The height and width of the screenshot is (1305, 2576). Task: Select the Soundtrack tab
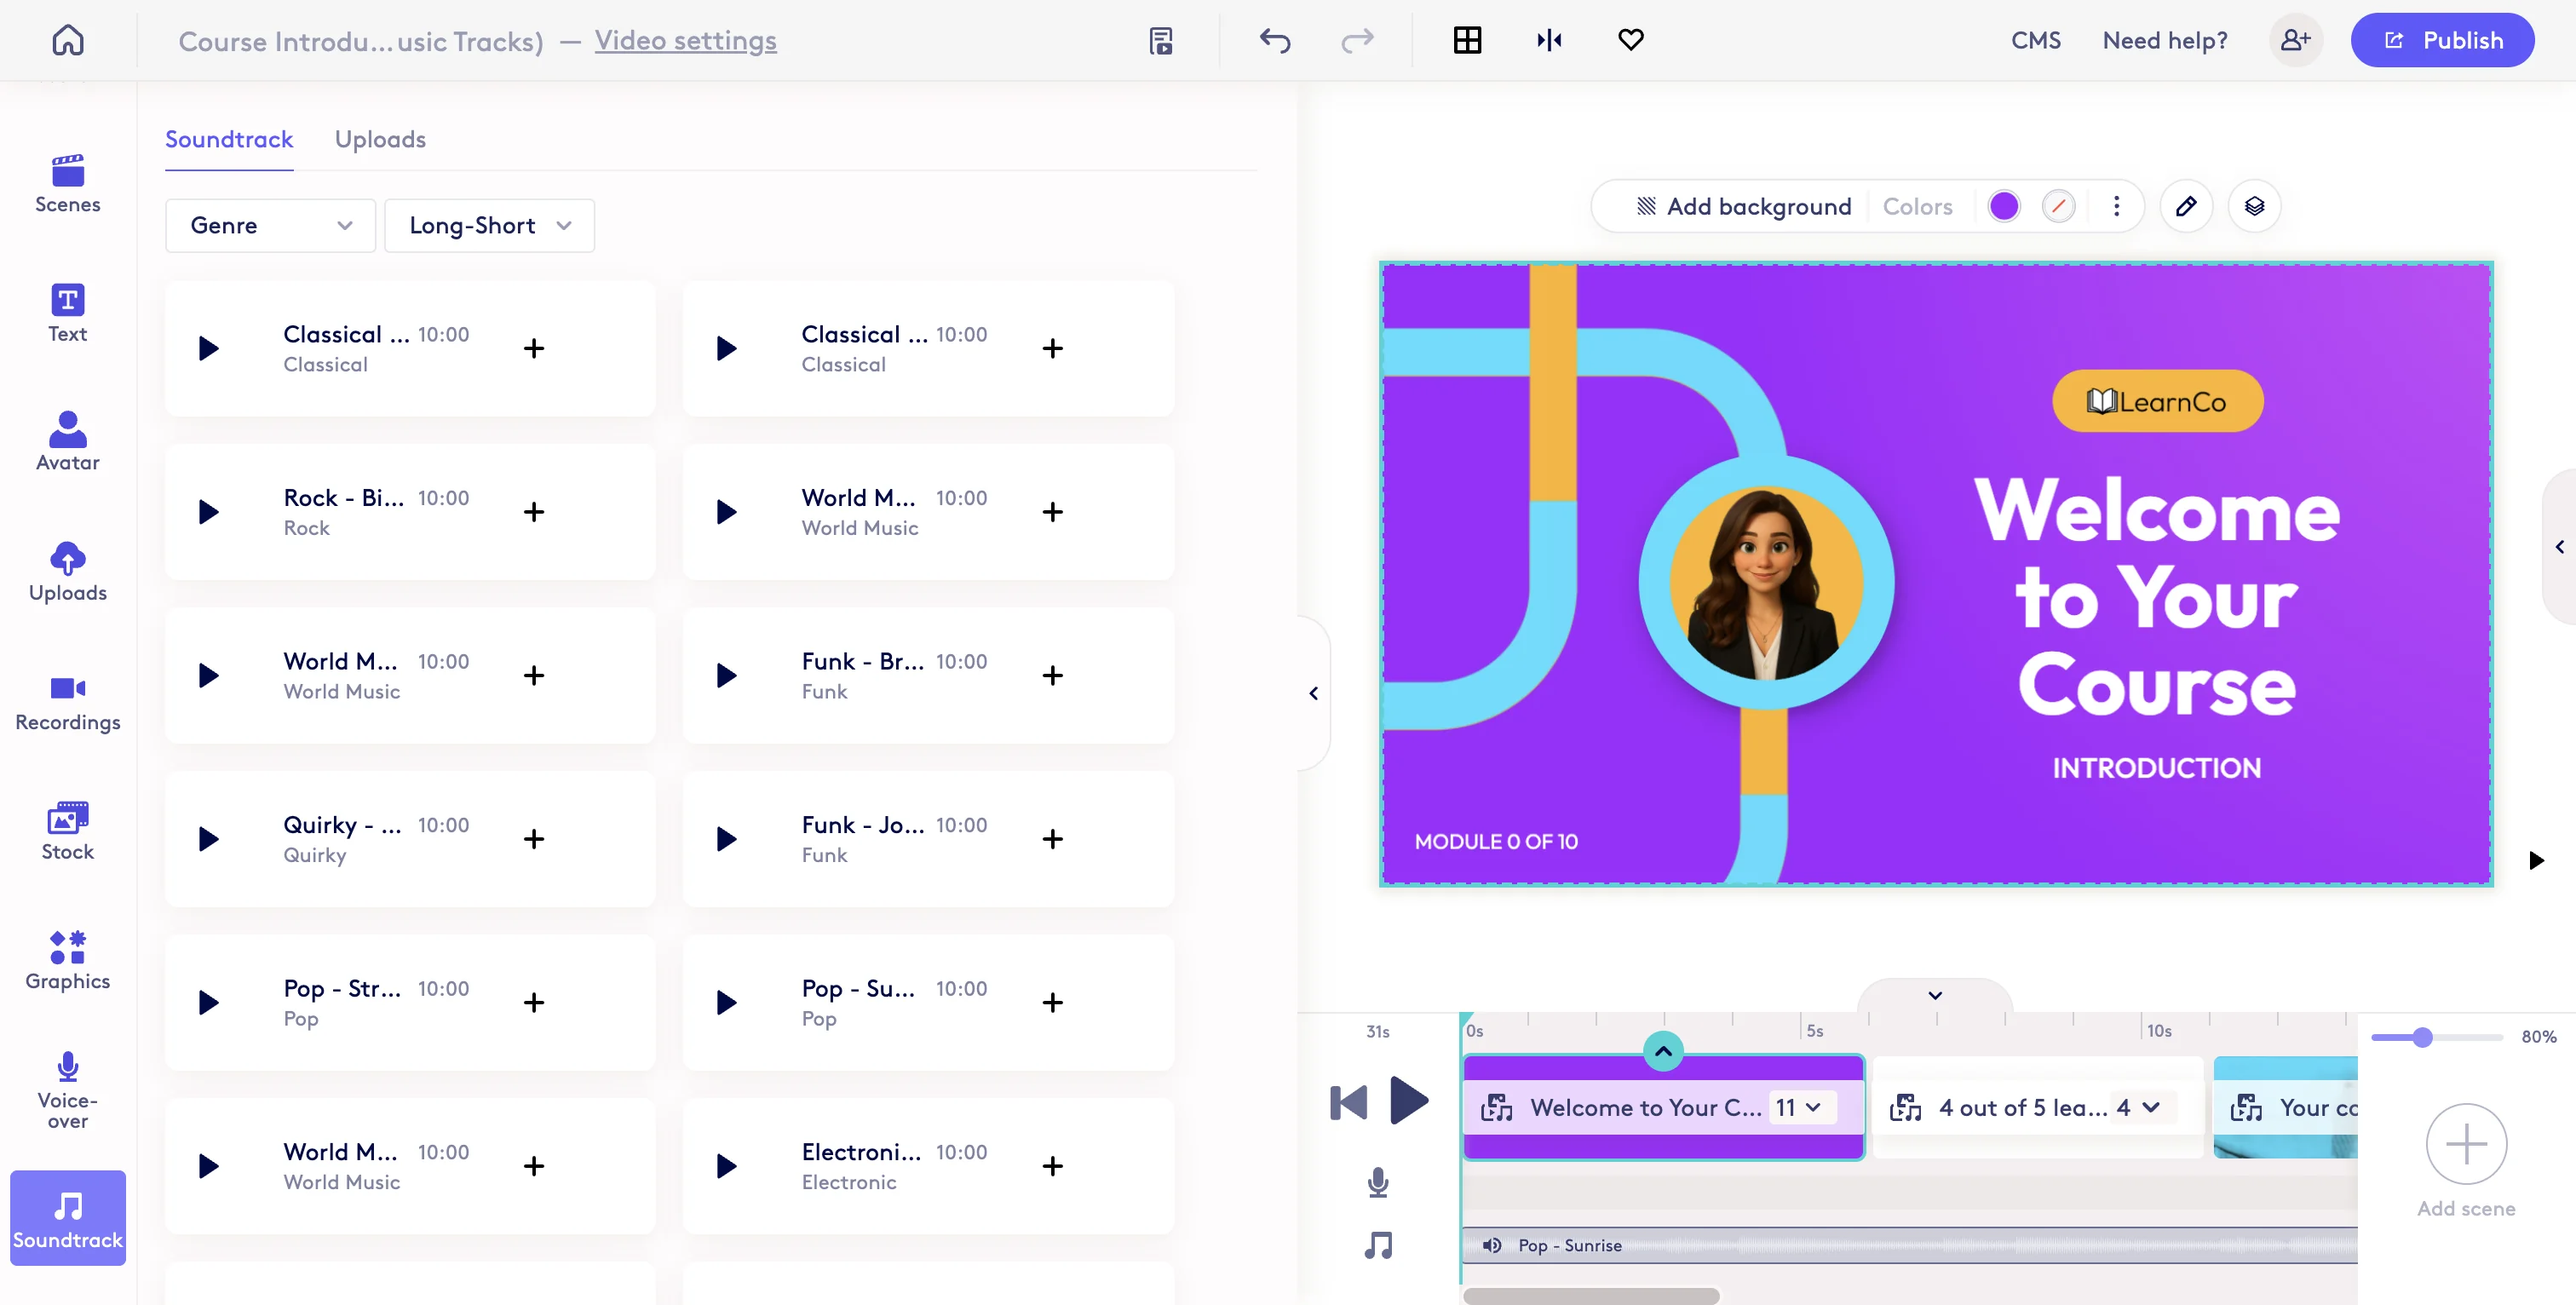pyautogui.click(x=229, y=139)
